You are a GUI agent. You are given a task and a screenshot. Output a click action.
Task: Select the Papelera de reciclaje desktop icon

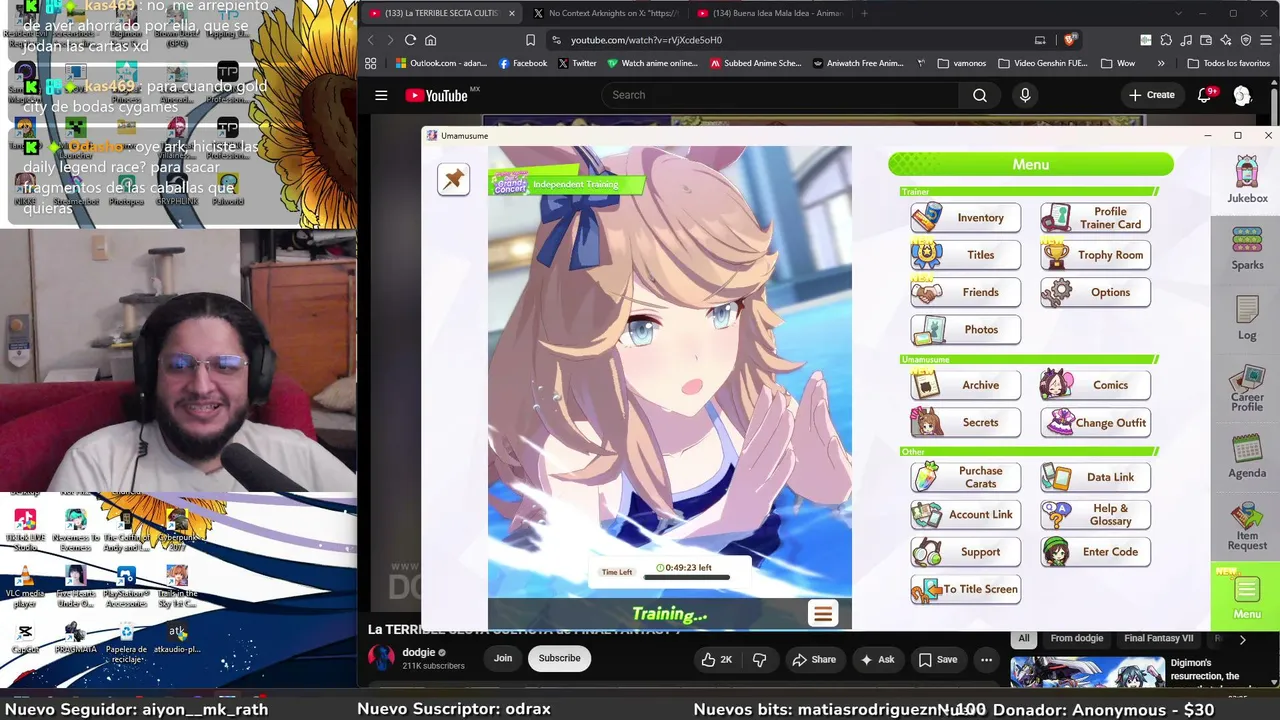coord(126,642)
